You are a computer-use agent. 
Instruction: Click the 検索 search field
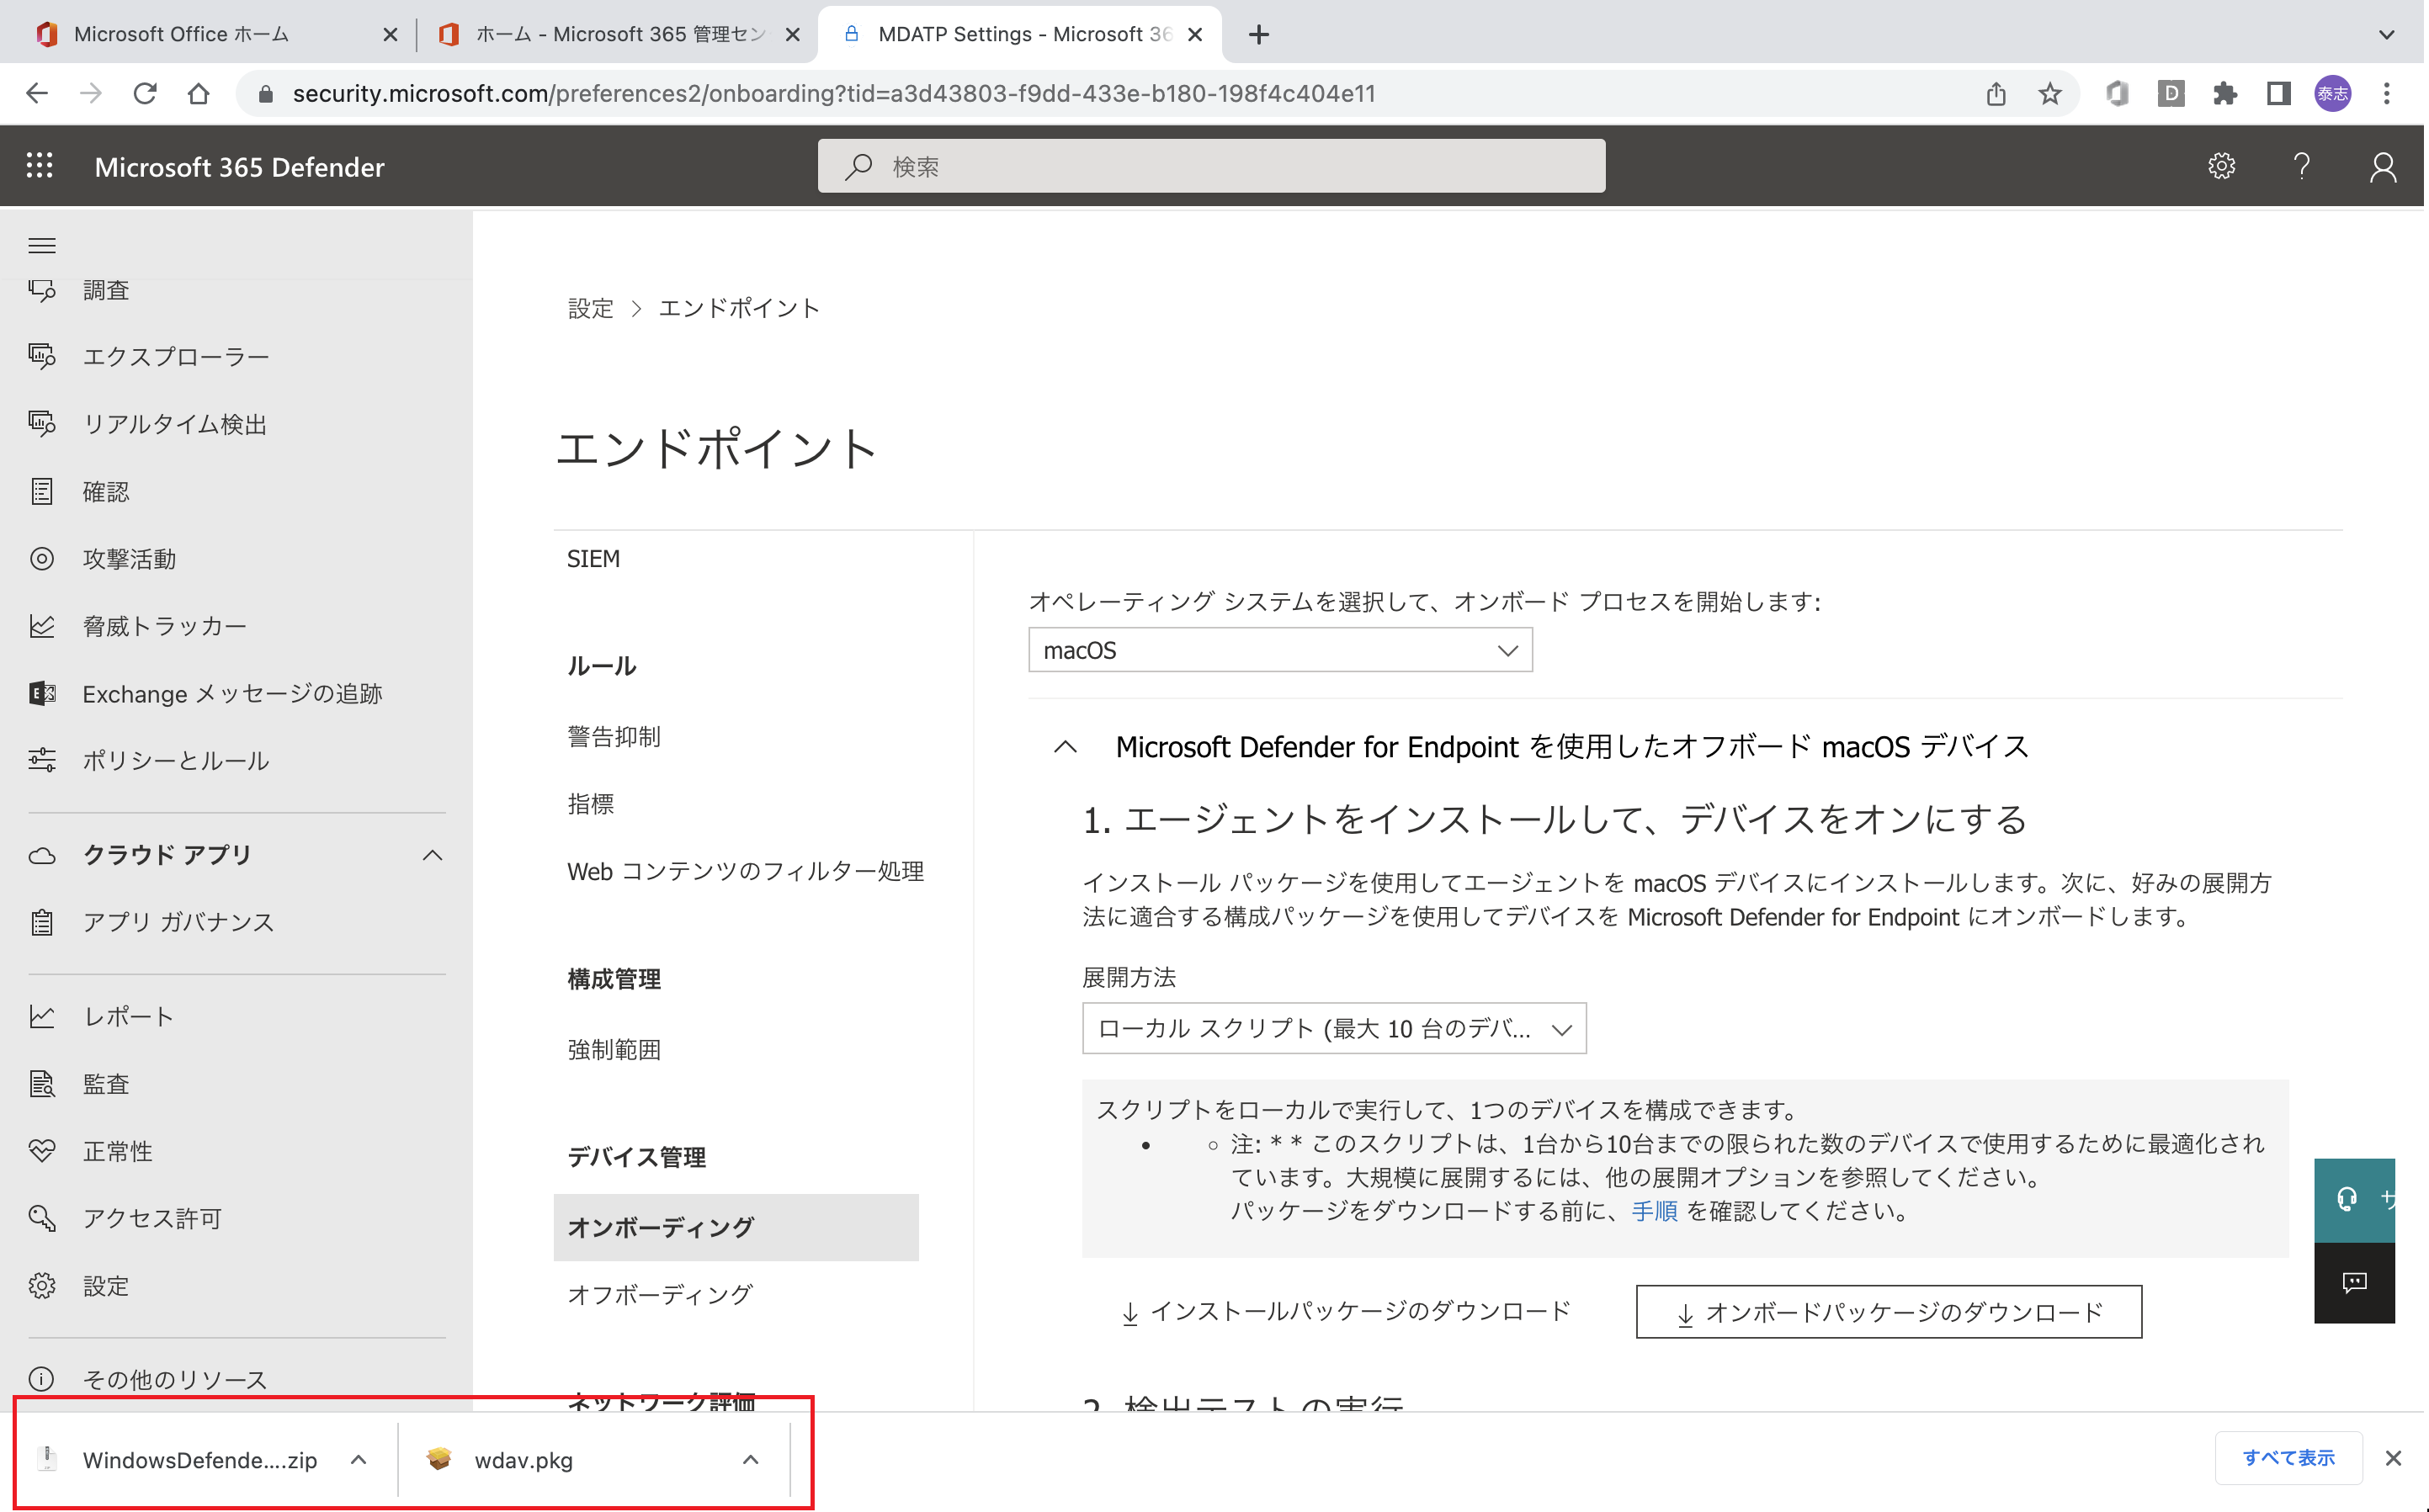1211,166
